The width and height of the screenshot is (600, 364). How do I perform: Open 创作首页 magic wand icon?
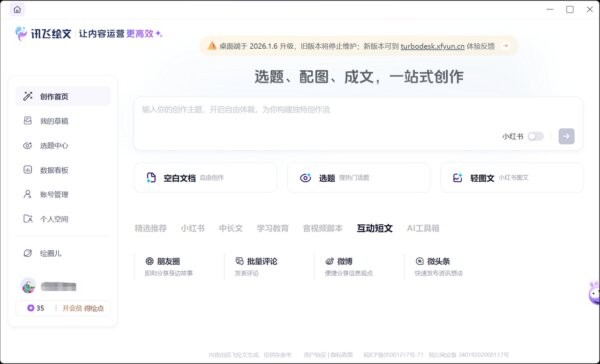tap(28, 96)
